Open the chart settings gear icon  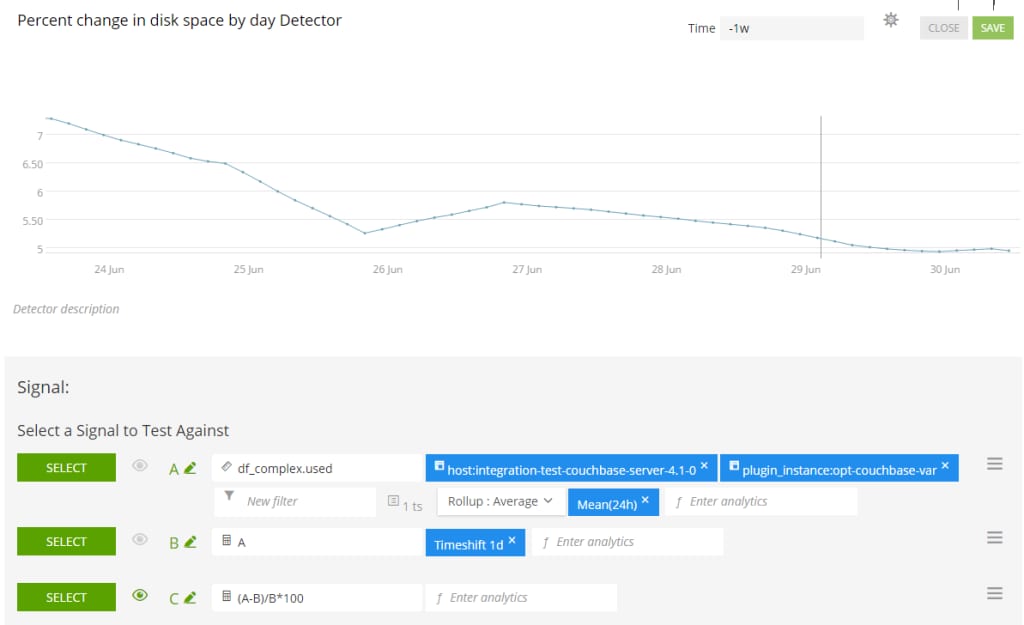(891, 21)
